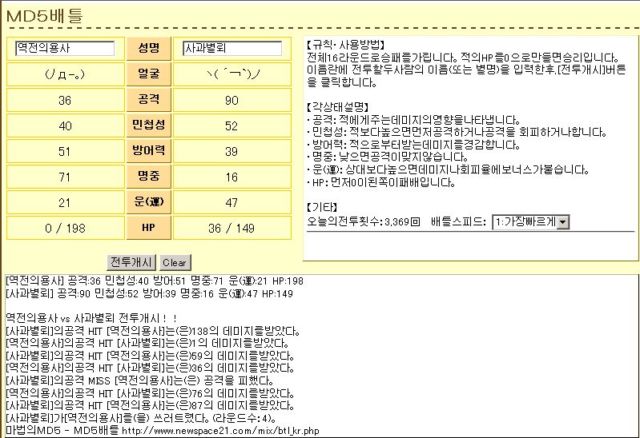Screen dimensions: 640x438
Task: Click the left fighter's defense value 51
Action: point(64,152)
